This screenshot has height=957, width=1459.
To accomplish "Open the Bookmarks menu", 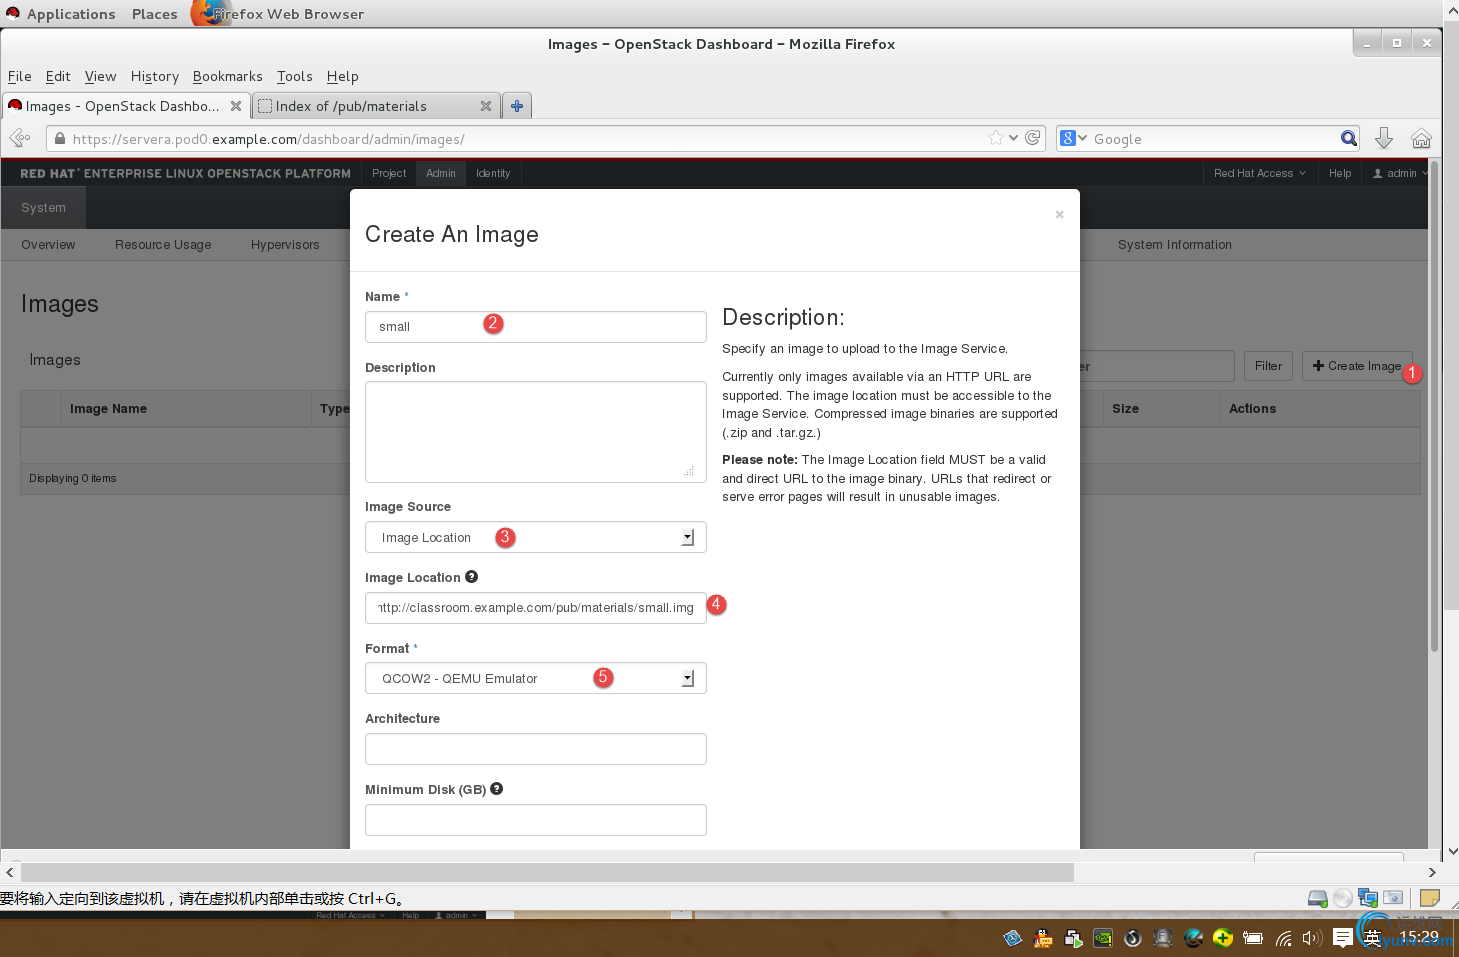I will click(228, 76).
